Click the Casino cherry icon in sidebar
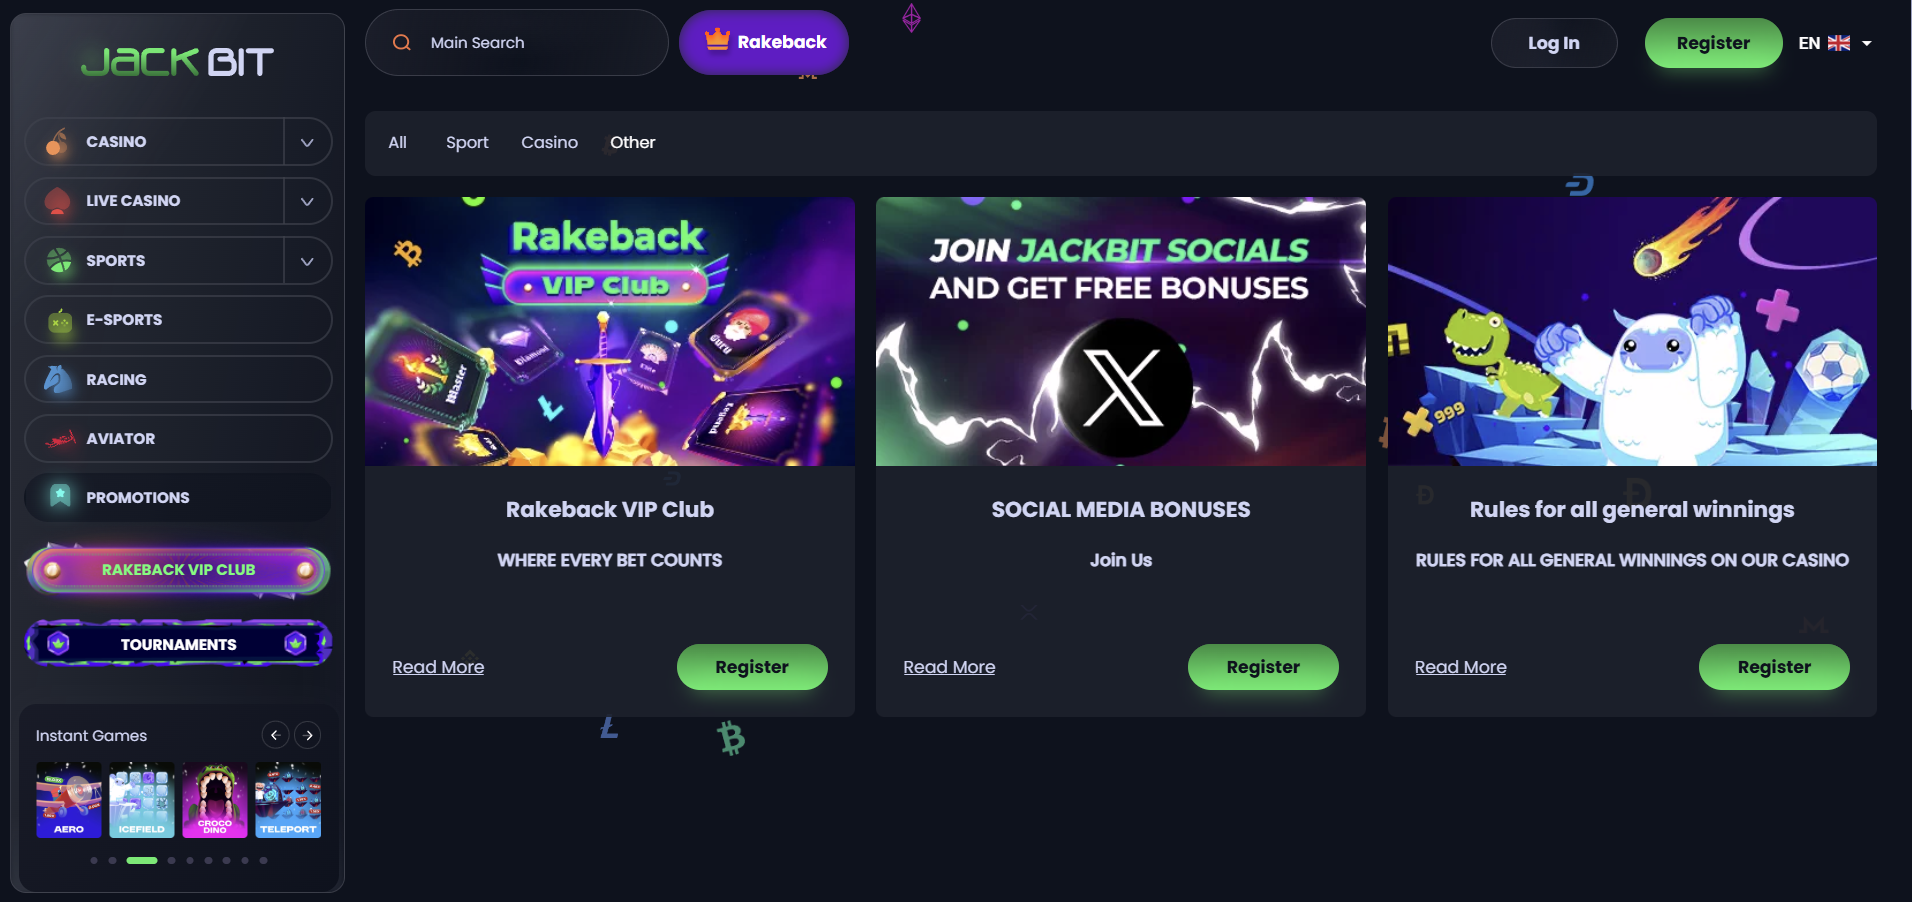This screenshot has width=1912, height=902. pos(58,142)
